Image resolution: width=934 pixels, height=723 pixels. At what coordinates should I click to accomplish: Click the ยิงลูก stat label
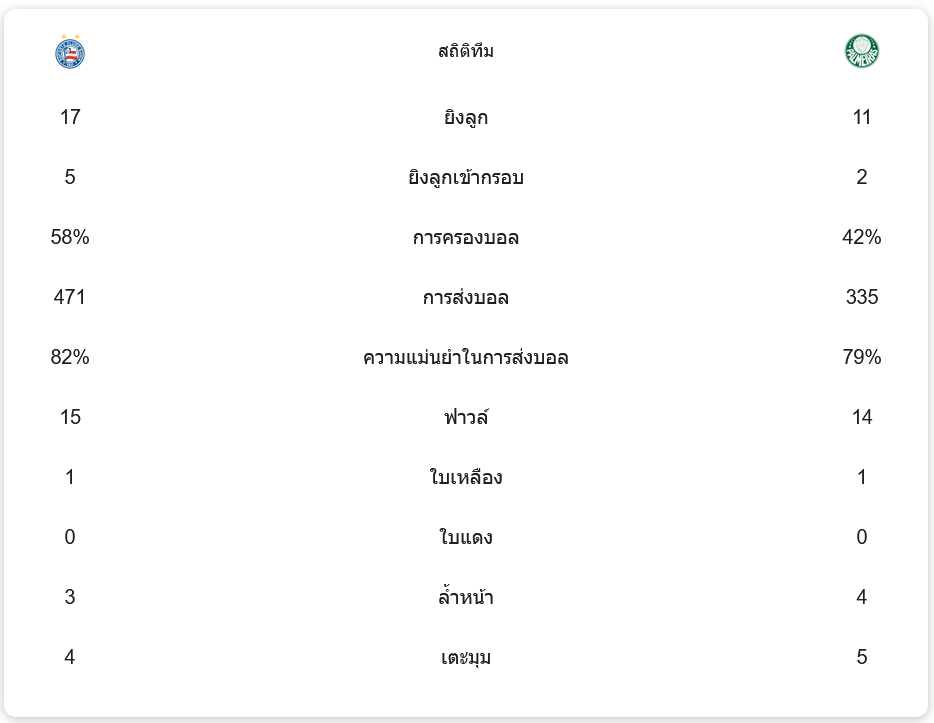pos(466,118)
